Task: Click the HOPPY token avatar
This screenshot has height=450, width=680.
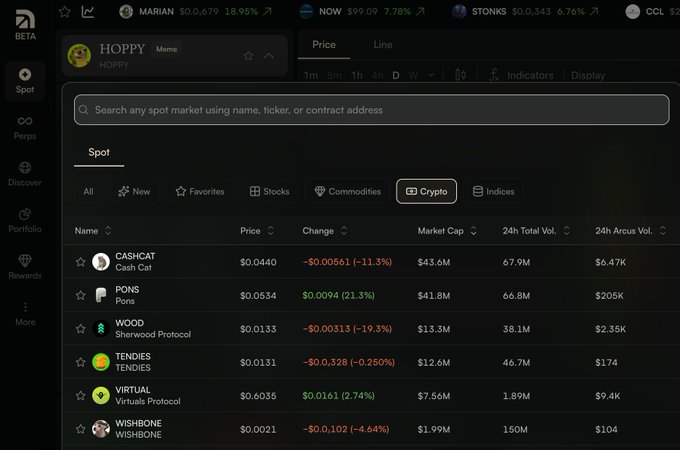Action: [79, 55]
